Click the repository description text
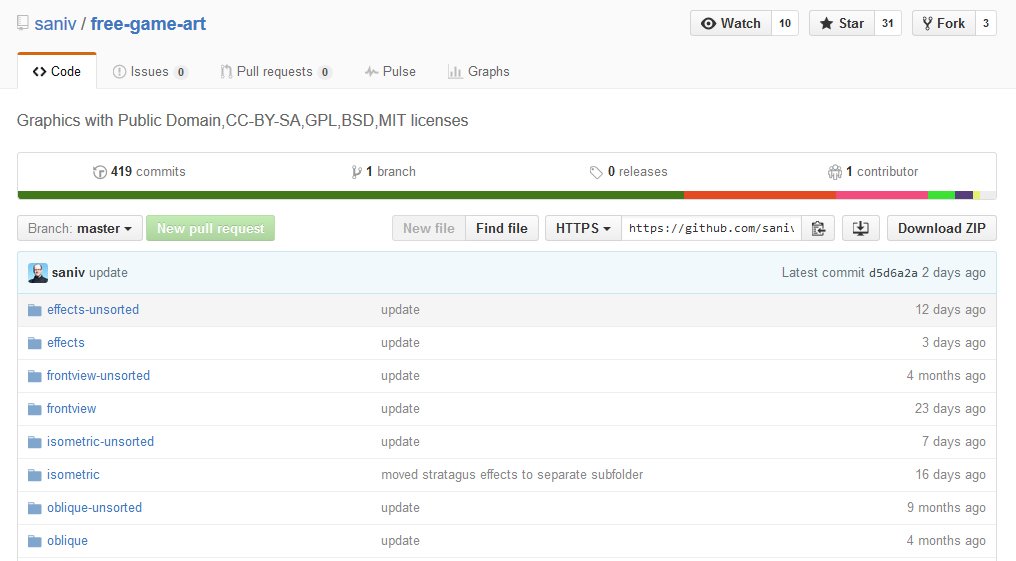 tap(242, 120)
